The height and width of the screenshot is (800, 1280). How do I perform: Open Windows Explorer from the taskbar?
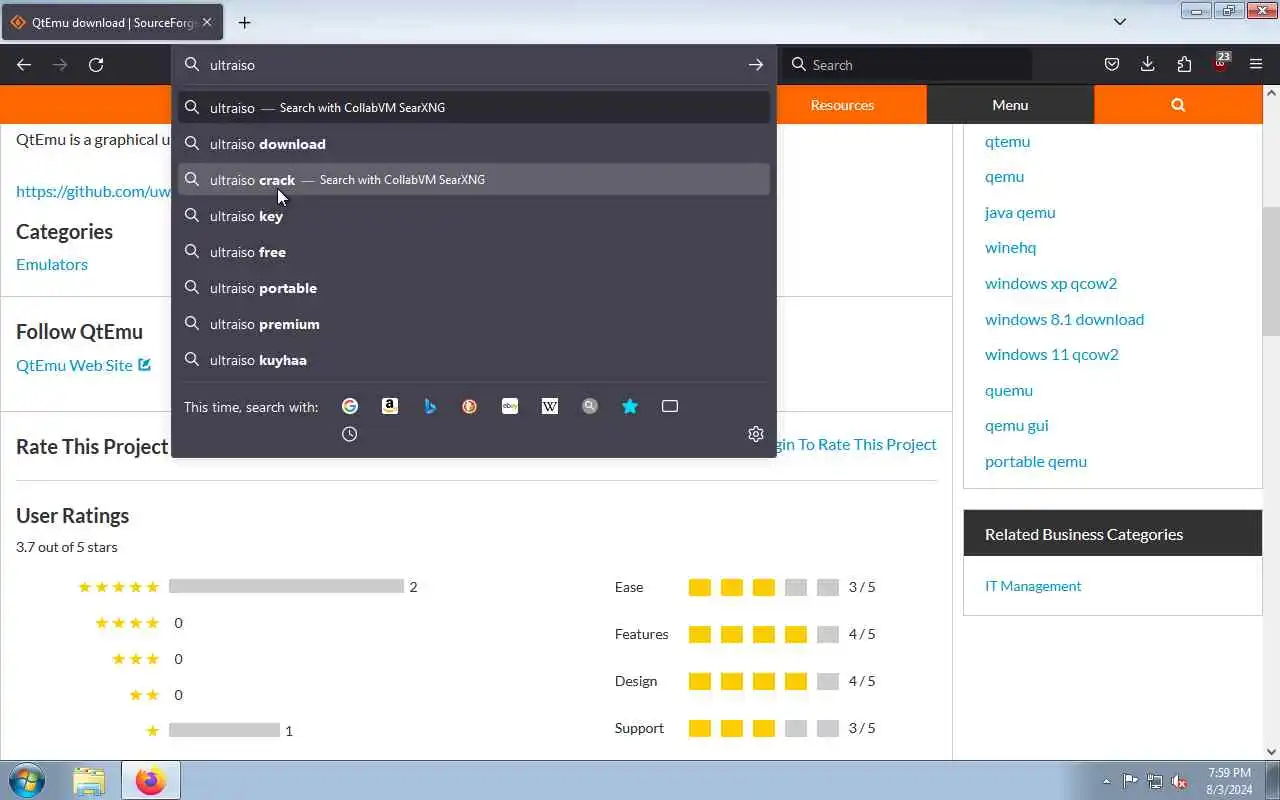point(89,780)
